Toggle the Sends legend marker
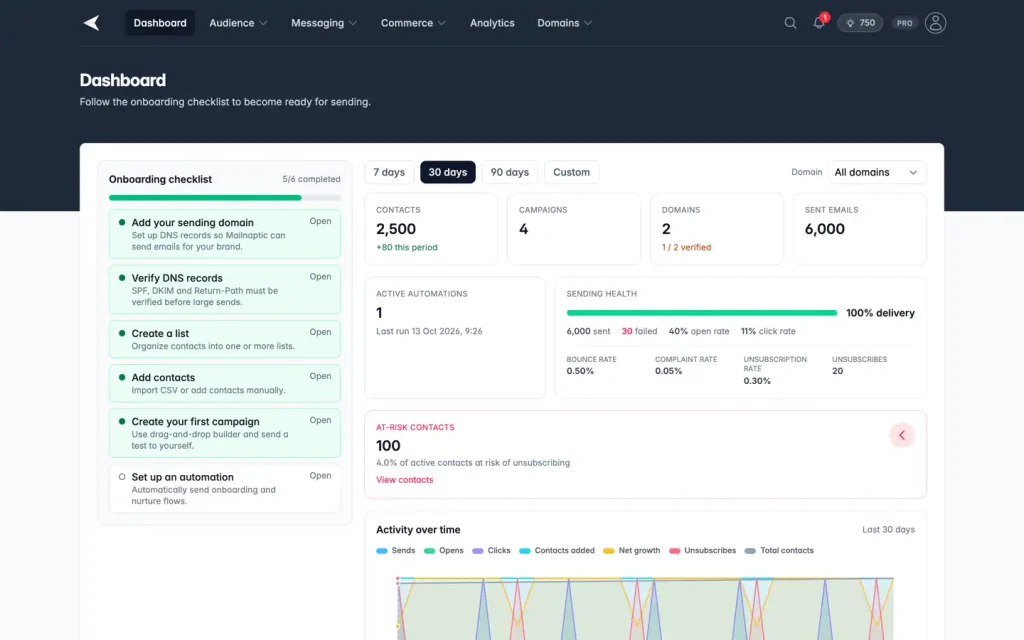 coord(382,551)
